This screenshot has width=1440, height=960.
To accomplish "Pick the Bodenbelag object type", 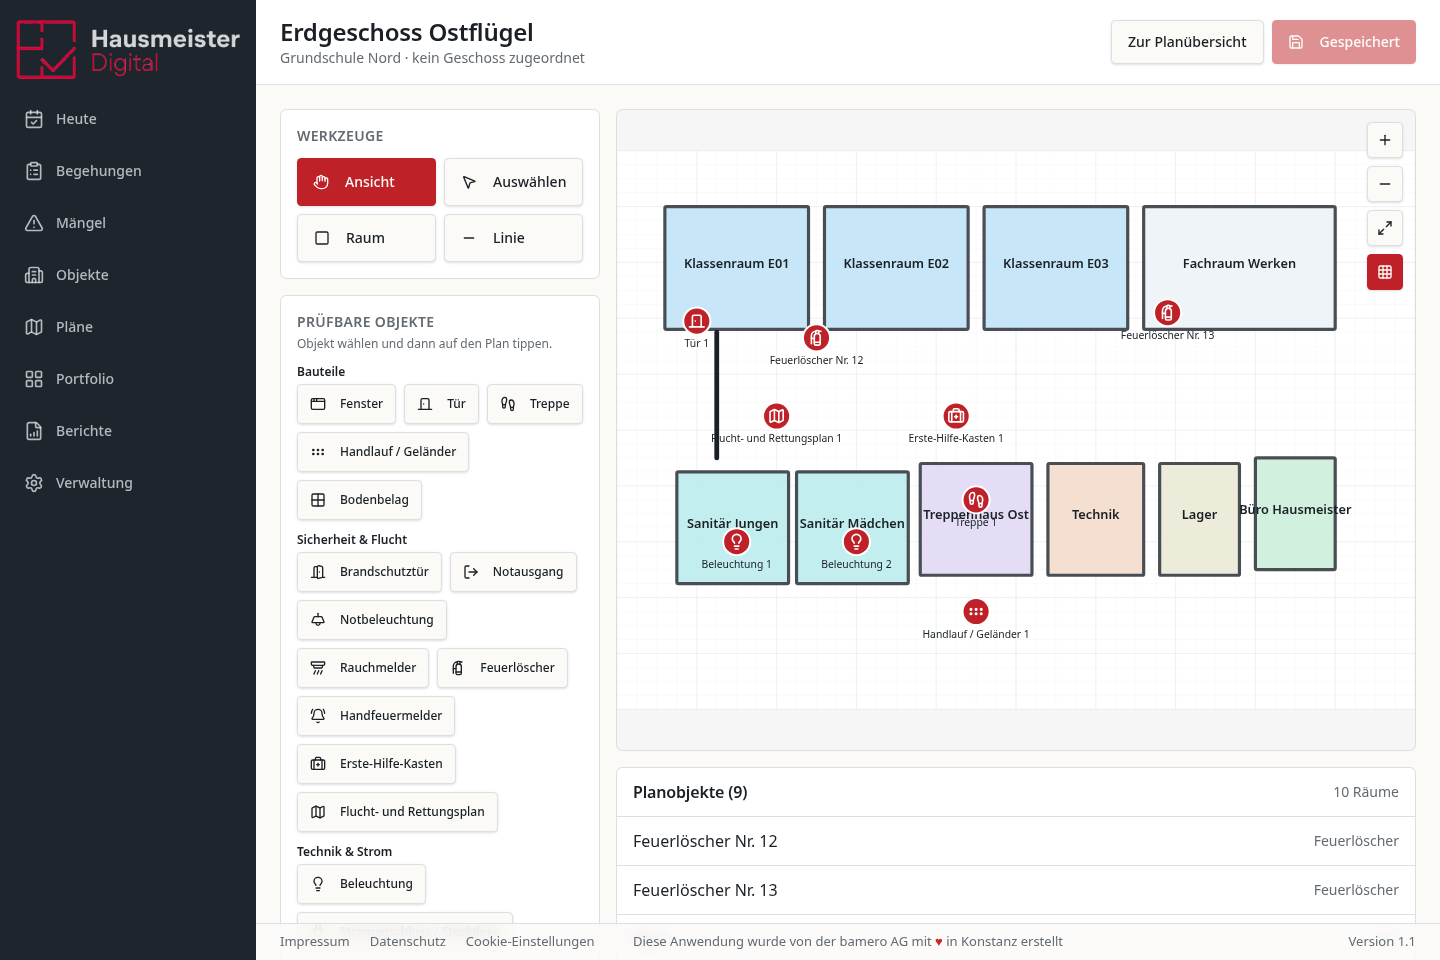I will (x=359, y=500).
